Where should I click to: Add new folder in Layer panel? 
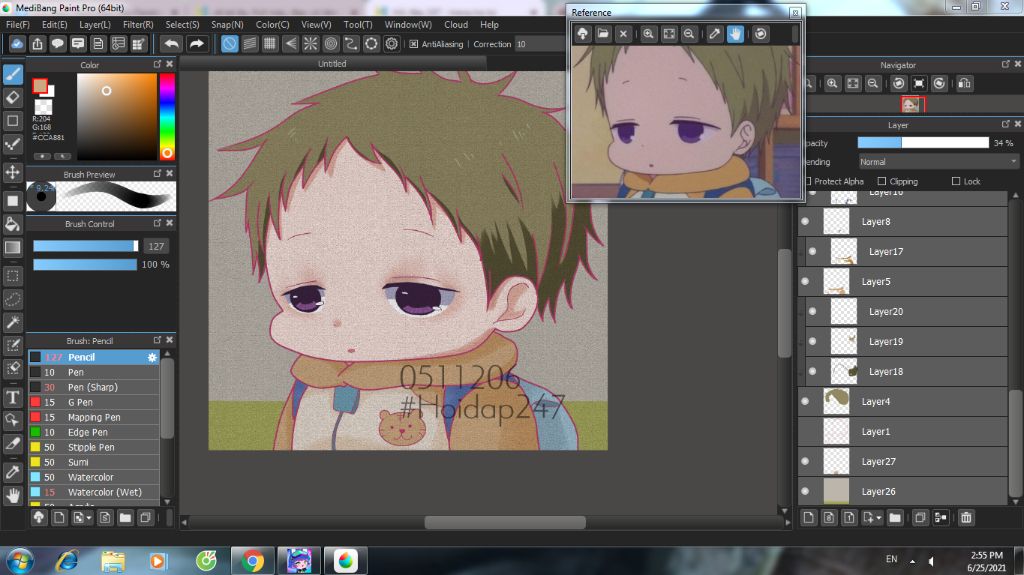[895, 518]
